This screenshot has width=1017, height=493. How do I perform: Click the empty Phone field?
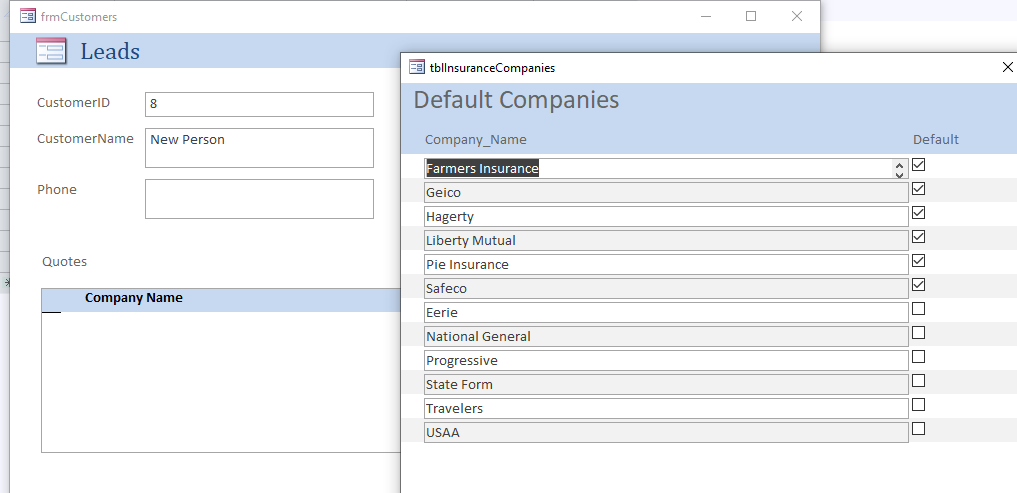(259, 199)
